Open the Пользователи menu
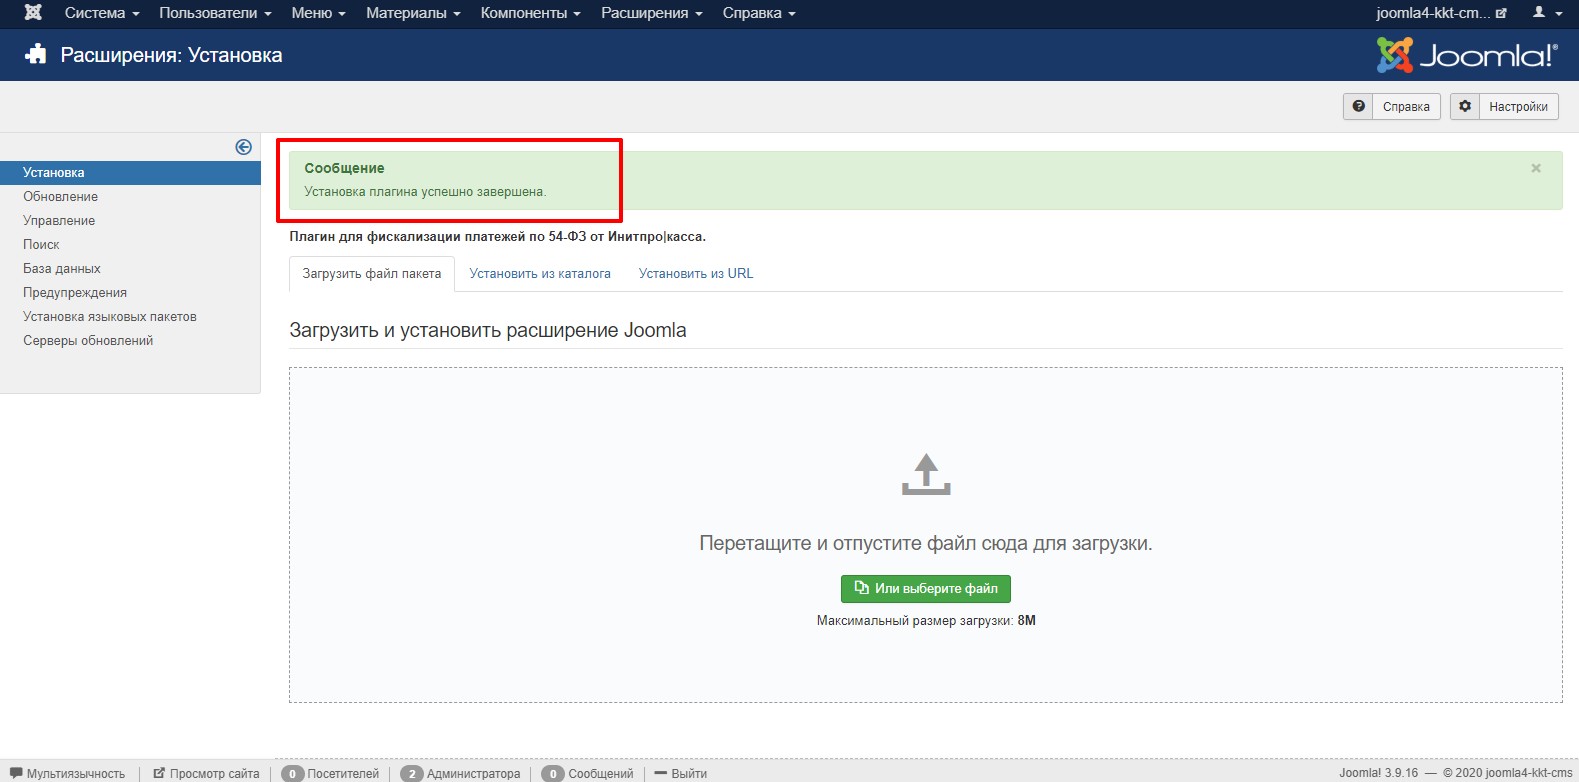This screenshot has width=1579, height=782. [215, 13]
